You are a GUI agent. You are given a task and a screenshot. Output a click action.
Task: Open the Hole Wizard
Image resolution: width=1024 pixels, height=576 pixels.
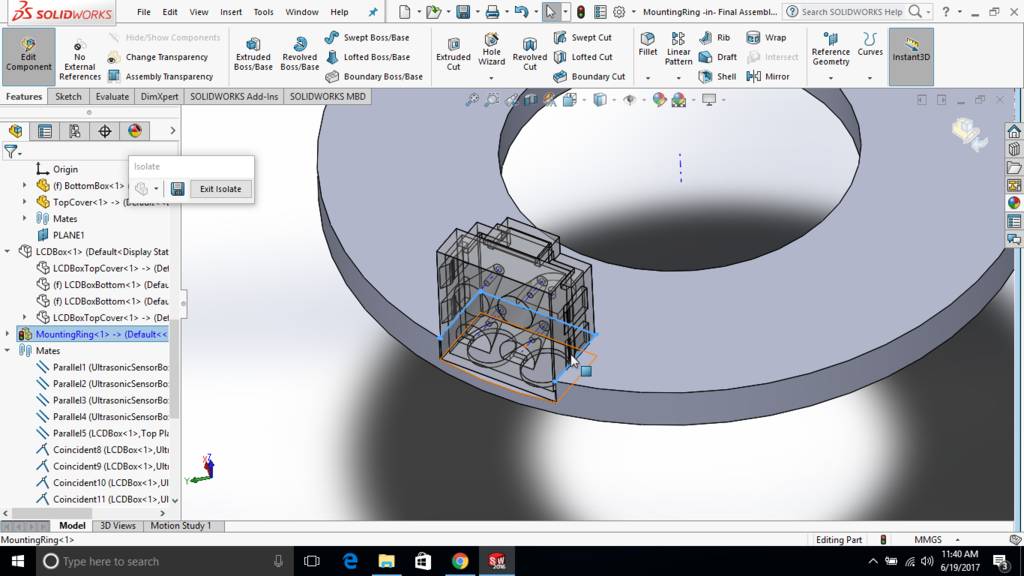click(x=491, y=50)
